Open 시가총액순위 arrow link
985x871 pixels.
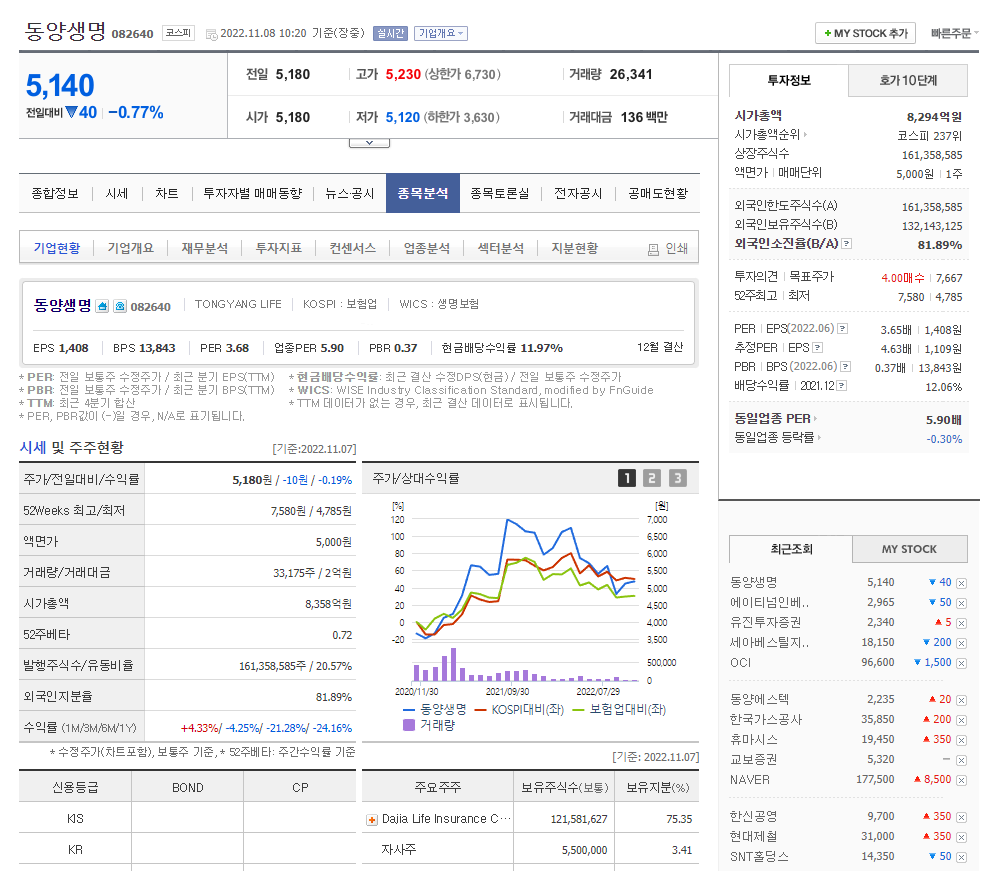(x=805, y=134)
